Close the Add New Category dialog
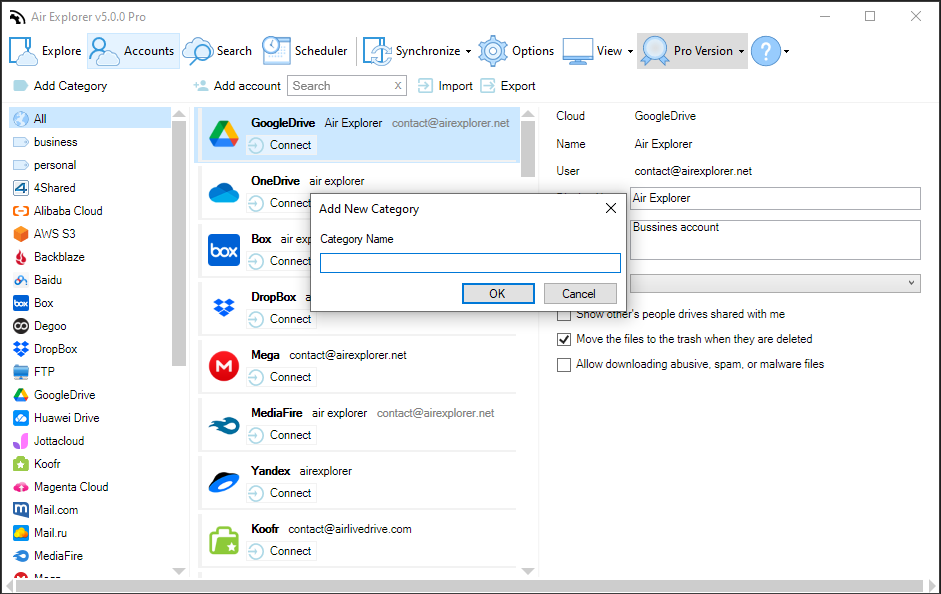Image resolution: width=941 pixels, height=594 pixels. (x=611, y=208)
